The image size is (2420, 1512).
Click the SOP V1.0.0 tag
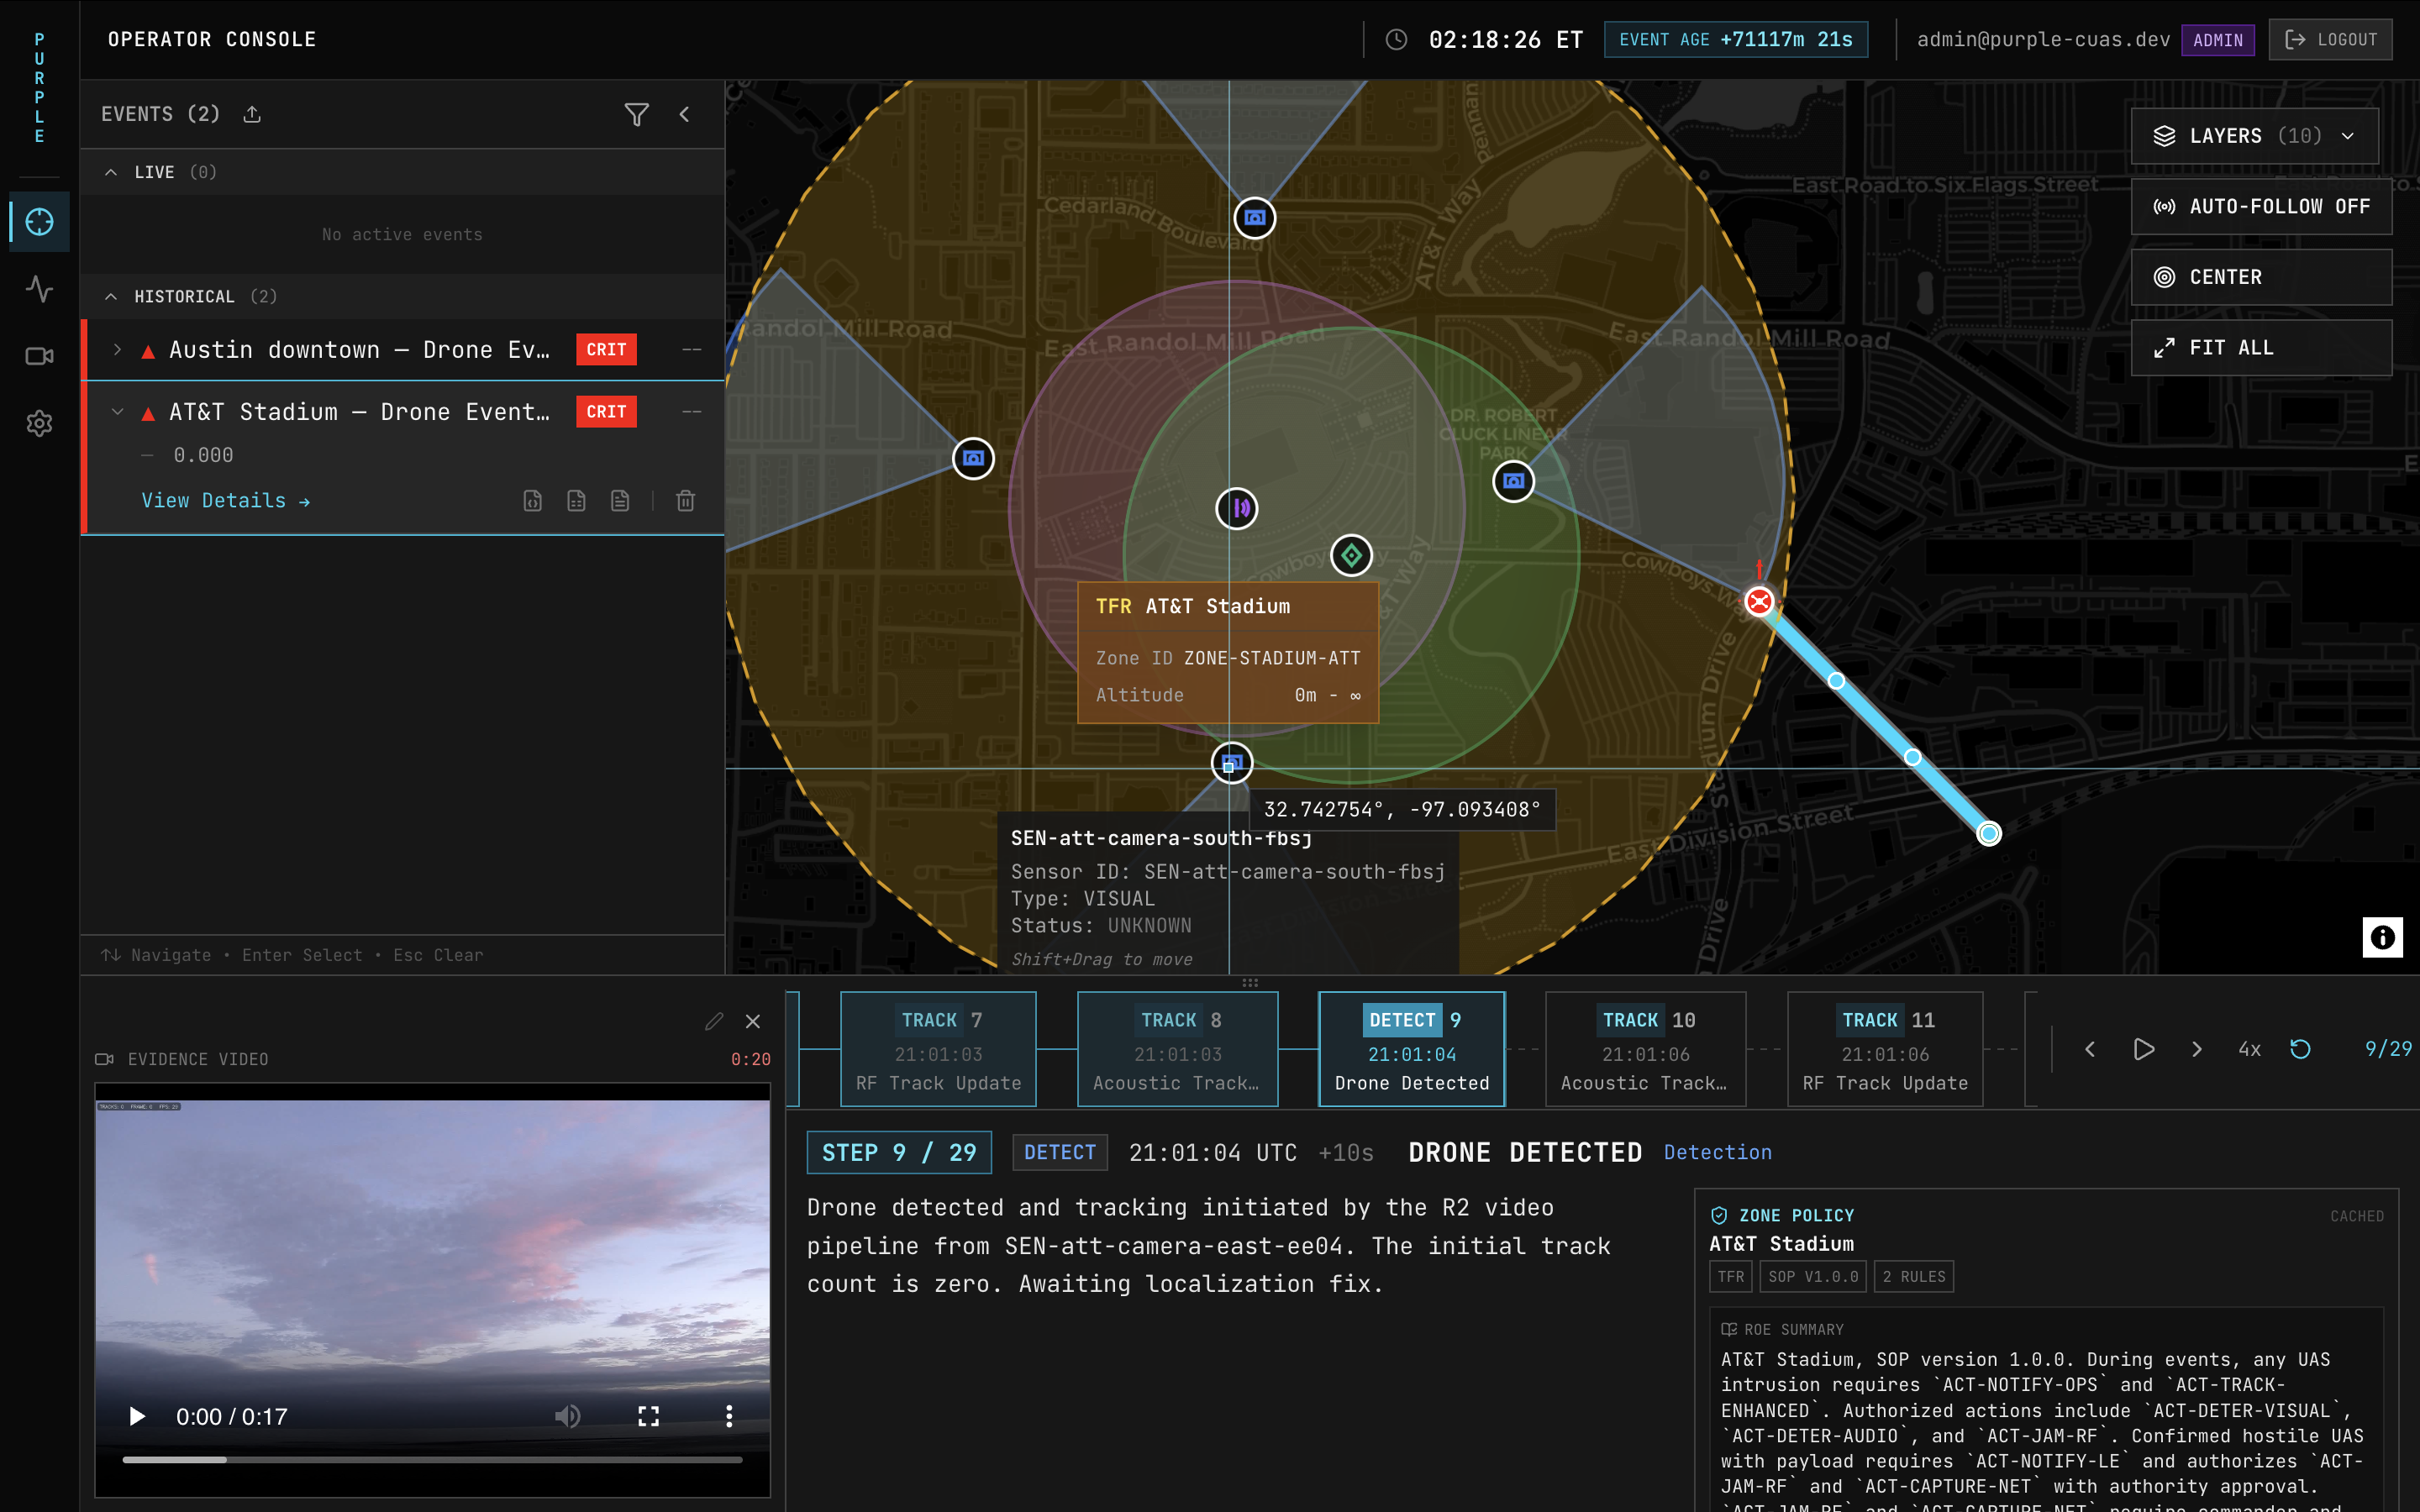[x=1813, y=1277]
